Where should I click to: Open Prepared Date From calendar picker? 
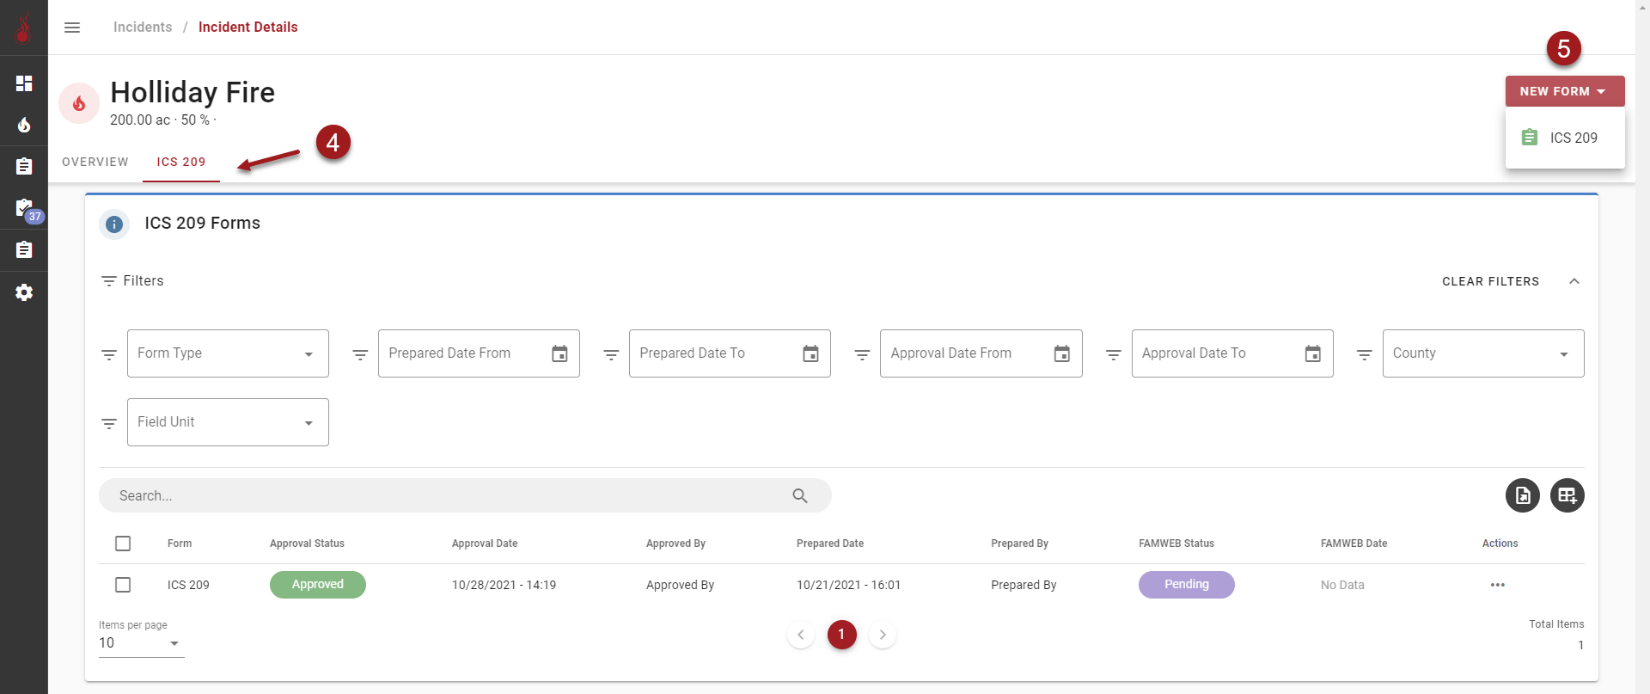(560, 354)
